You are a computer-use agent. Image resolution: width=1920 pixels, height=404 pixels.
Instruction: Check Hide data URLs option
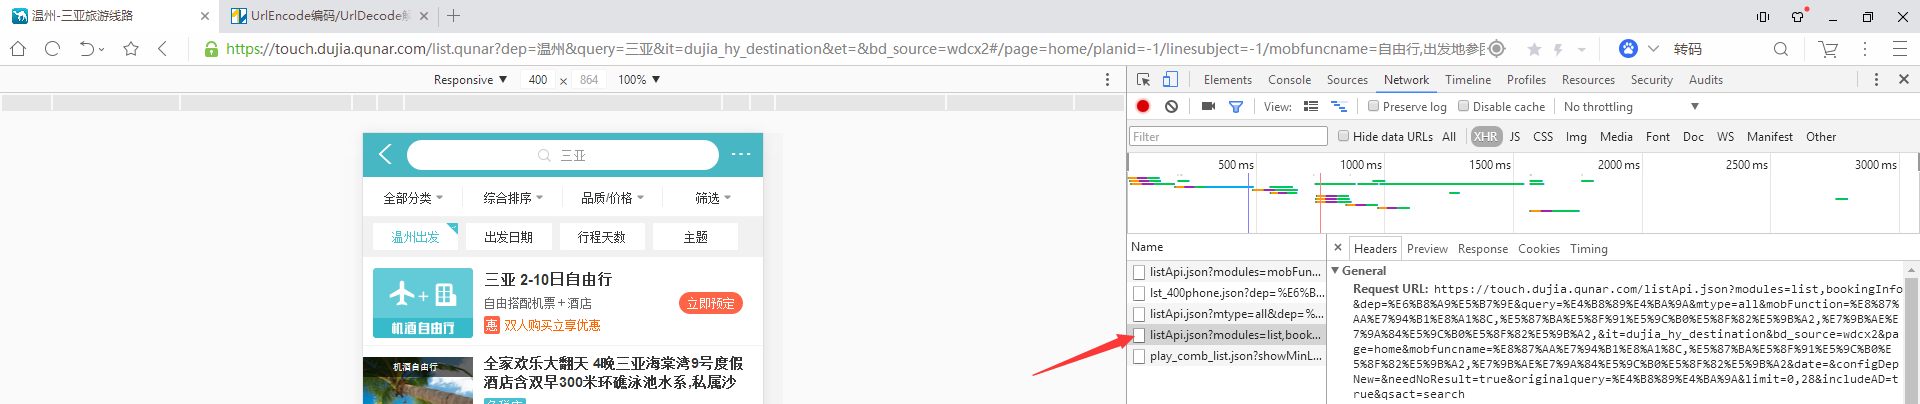(x=1343, y=136)
